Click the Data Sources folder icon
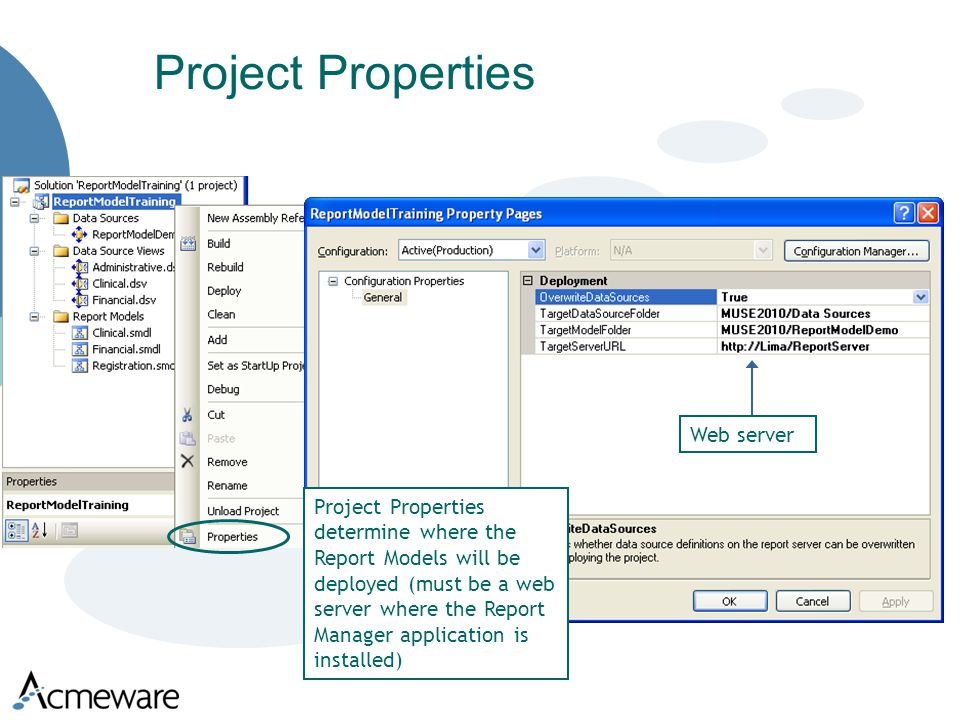The width and height of the screenshot is (960, 720). [61, 218]
